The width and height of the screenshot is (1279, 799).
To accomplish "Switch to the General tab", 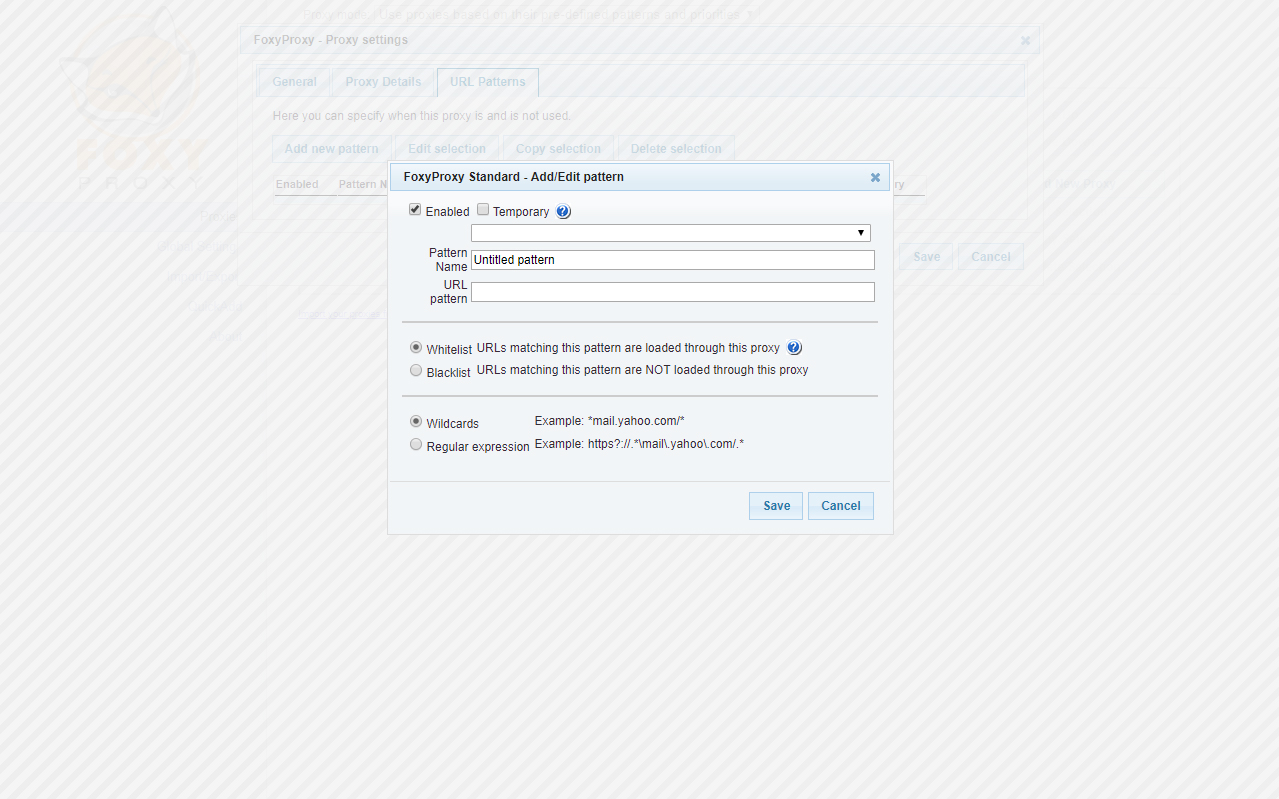I will pos(294,82).
